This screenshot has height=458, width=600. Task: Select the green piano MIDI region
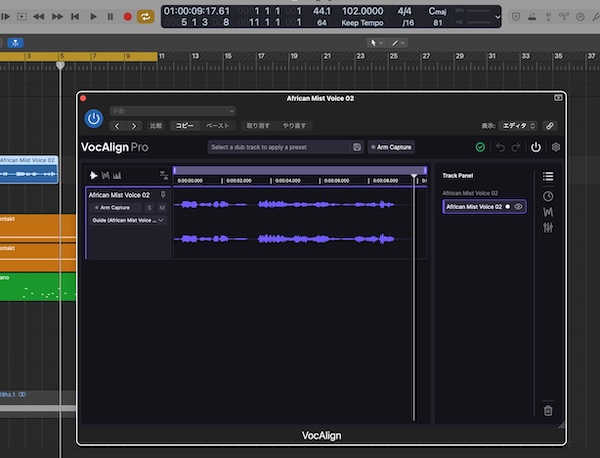(38, 287)
